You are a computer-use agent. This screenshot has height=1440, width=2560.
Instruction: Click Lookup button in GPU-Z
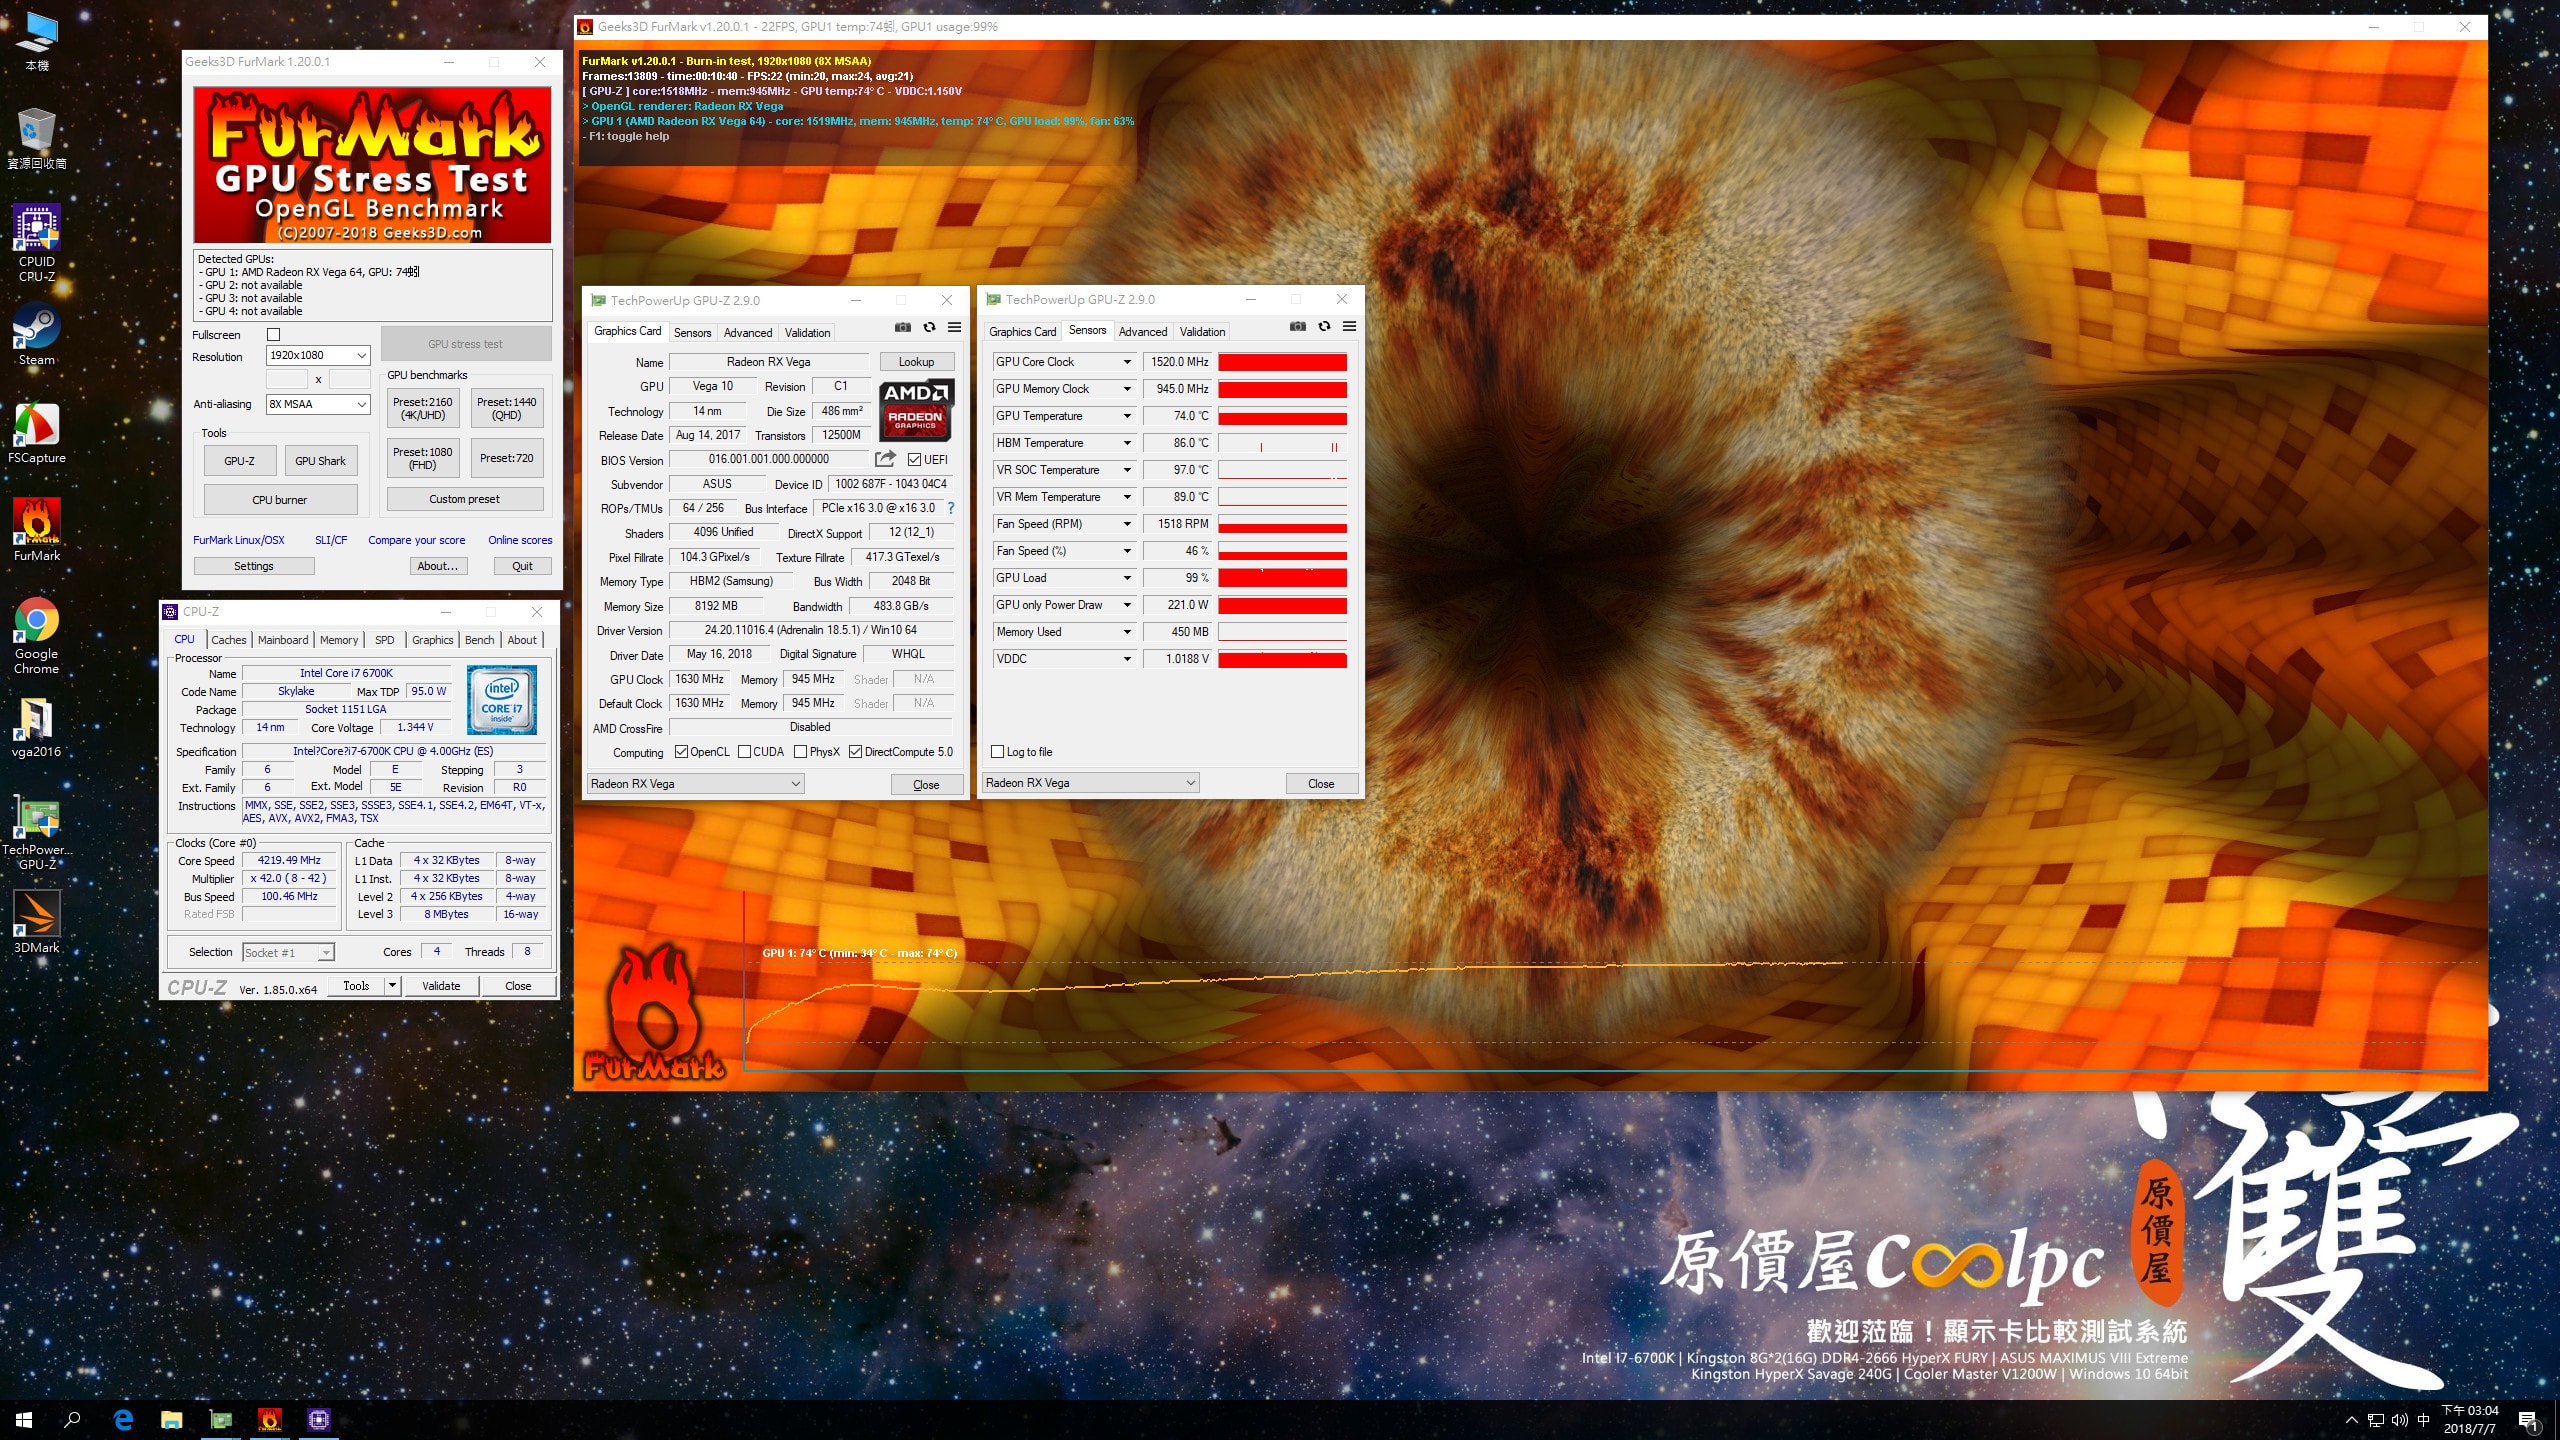(x=916, y=362)
